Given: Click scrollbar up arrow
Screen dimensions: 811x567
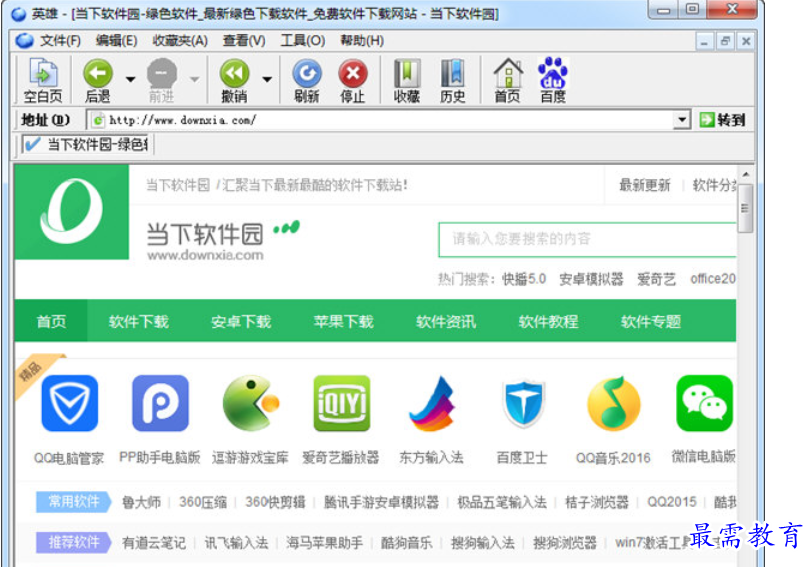Looking at the screenshot, I should click(x=745, y=174).
